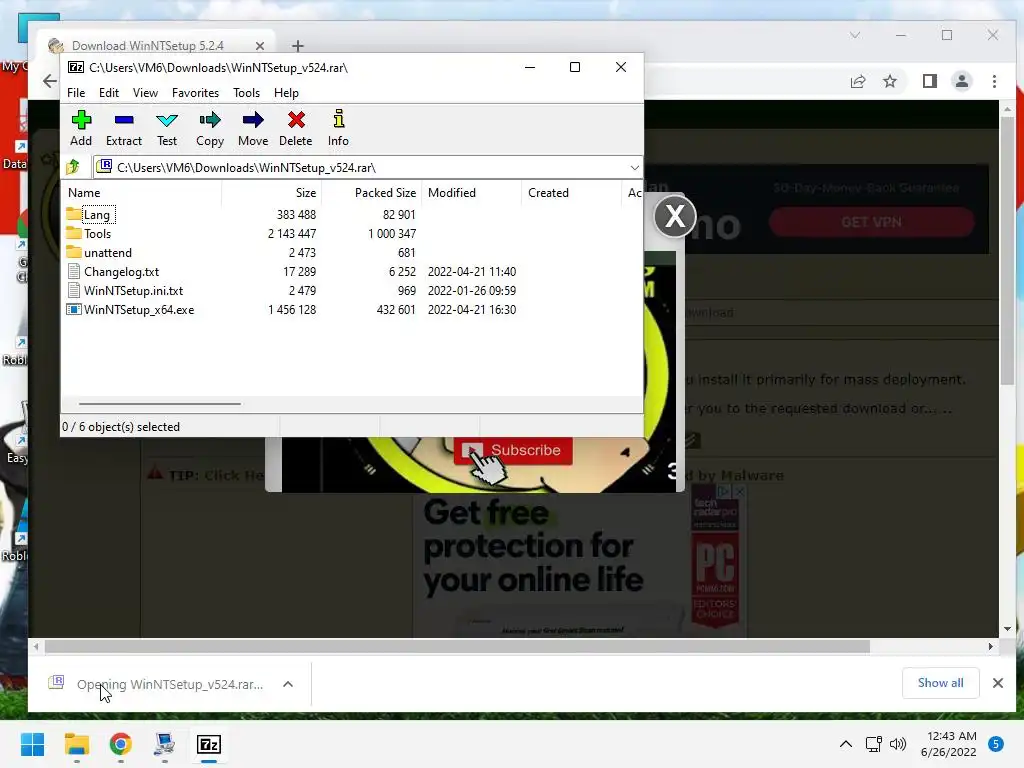
Task: Click the 7-Zip horizontal scrollbar thumb
Action: [160, 404]
